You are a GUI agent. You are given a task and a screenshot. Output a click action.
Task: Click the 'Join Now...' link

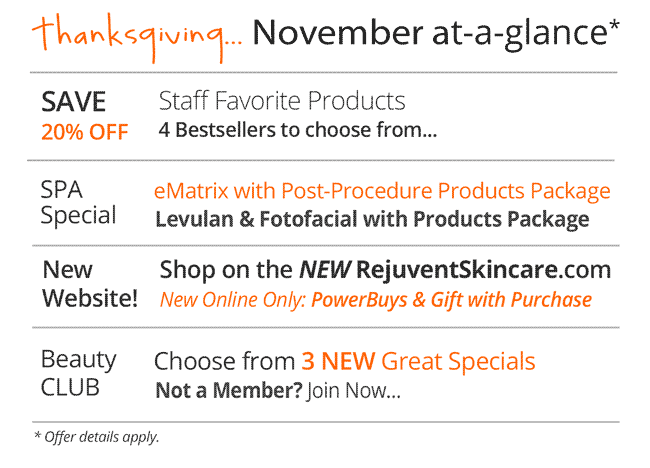pos(354,391)
